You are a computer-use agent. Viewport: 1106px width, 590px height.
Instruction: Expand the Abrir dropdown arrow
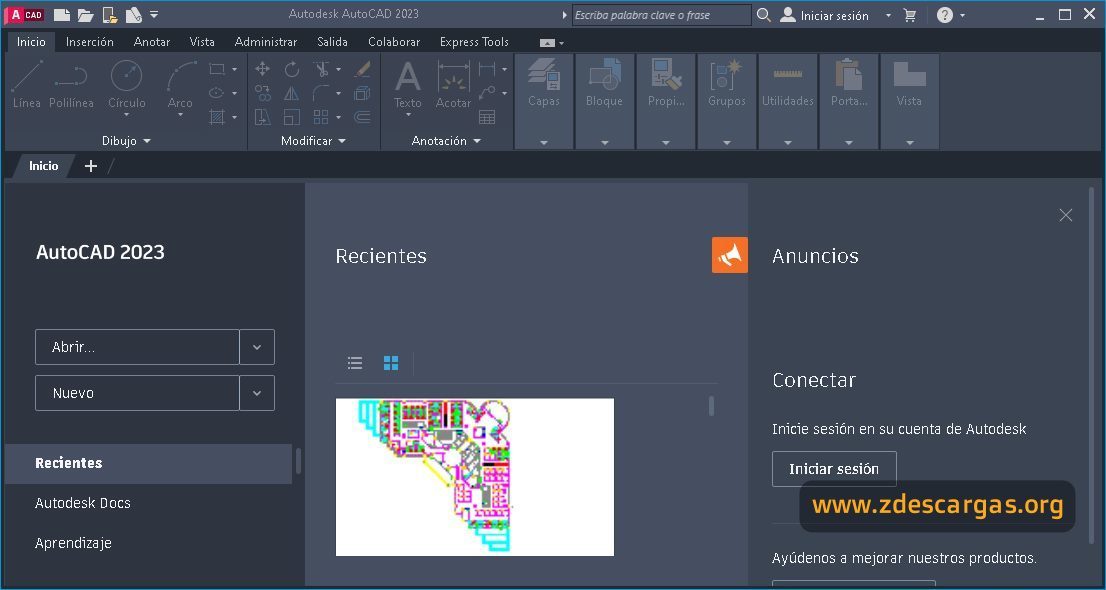click(x=257, y=347)
